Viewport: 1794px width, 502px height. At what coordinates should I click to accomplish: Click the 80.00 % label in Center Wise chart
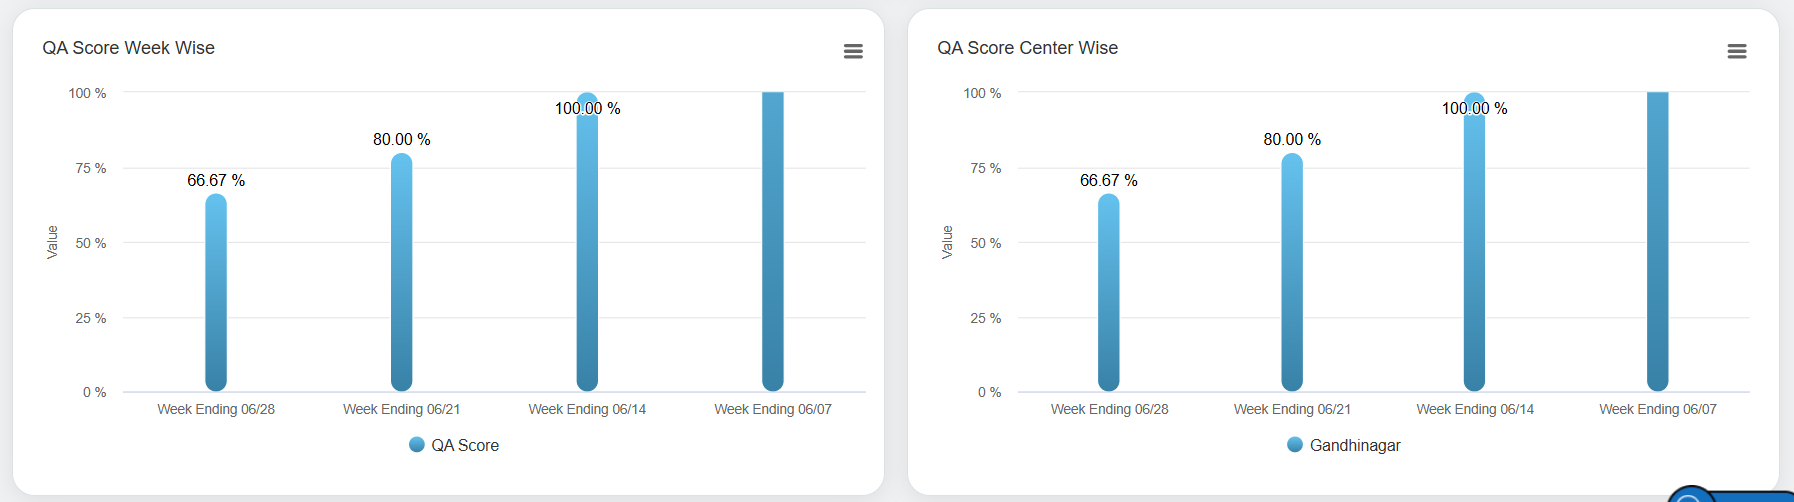pos(1292,139)
